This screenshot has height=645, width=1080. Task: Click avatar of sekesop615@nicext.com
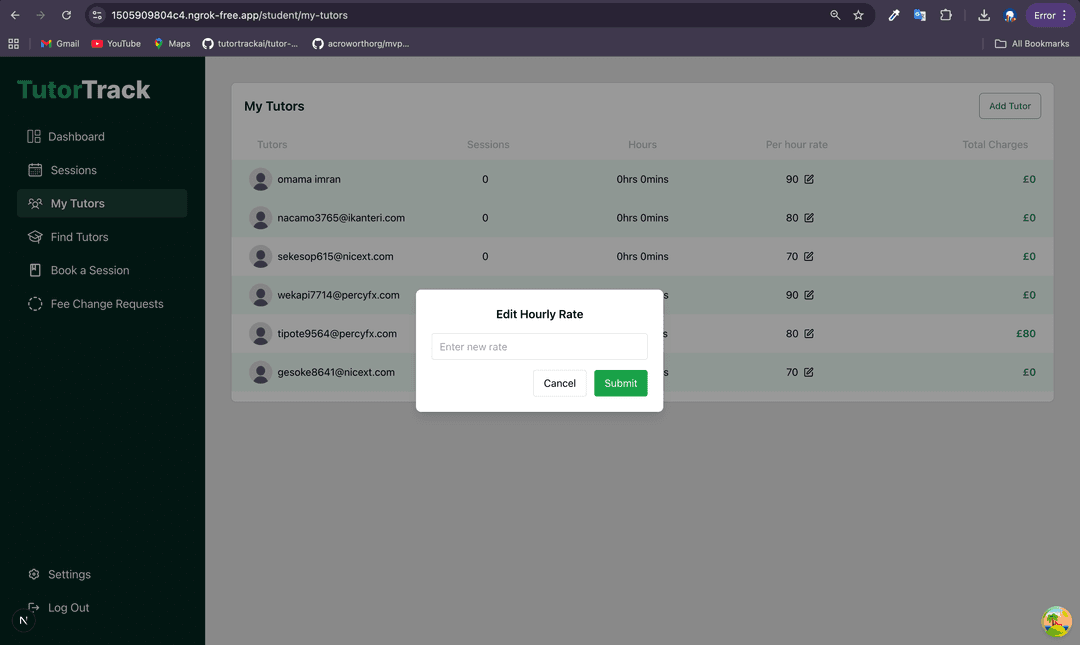(x=260, y=256)
